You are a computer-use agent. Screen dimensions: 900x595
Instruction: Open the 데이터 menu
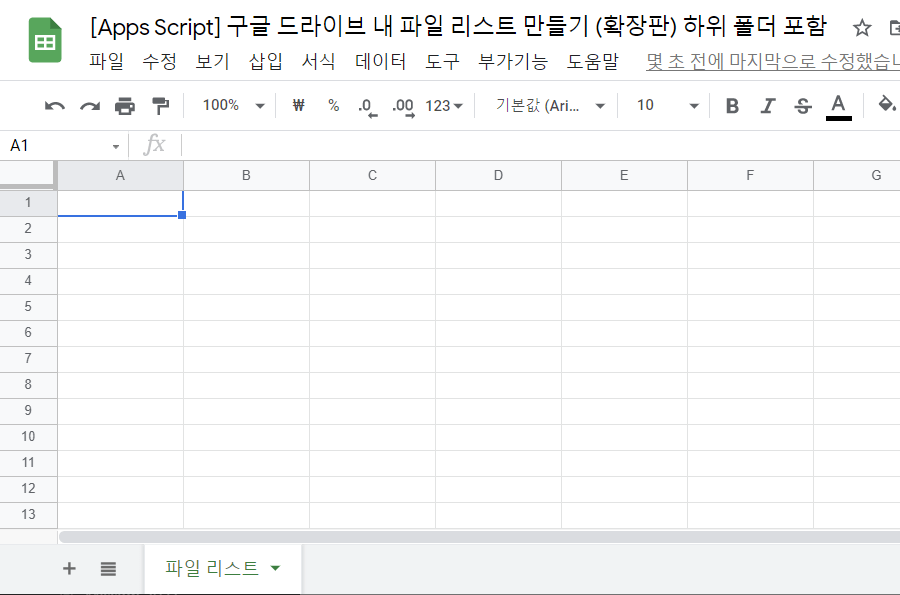click(x=381, y=62)
